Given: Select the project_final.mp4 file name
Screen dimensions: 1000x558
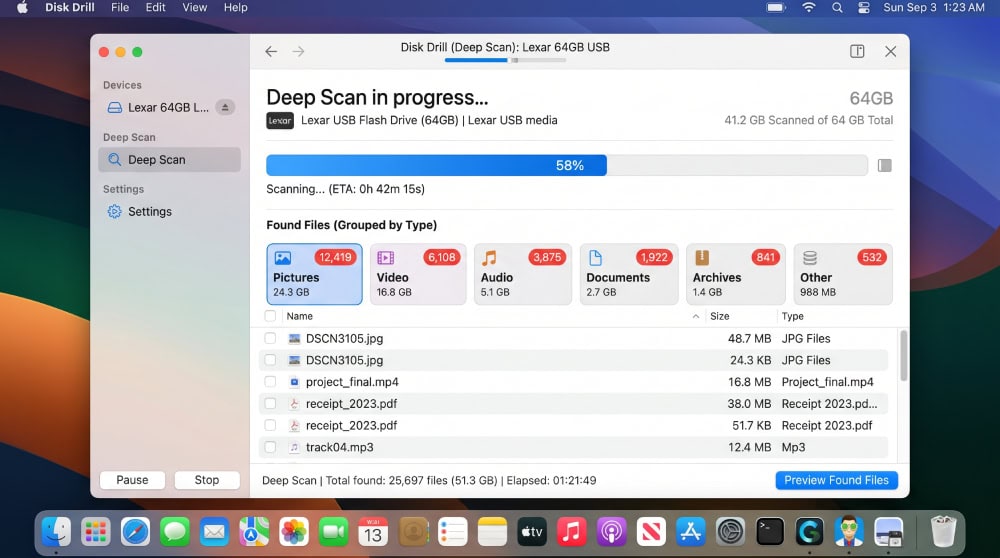Looking at the screenshot, I should click(x=352, y=382).
